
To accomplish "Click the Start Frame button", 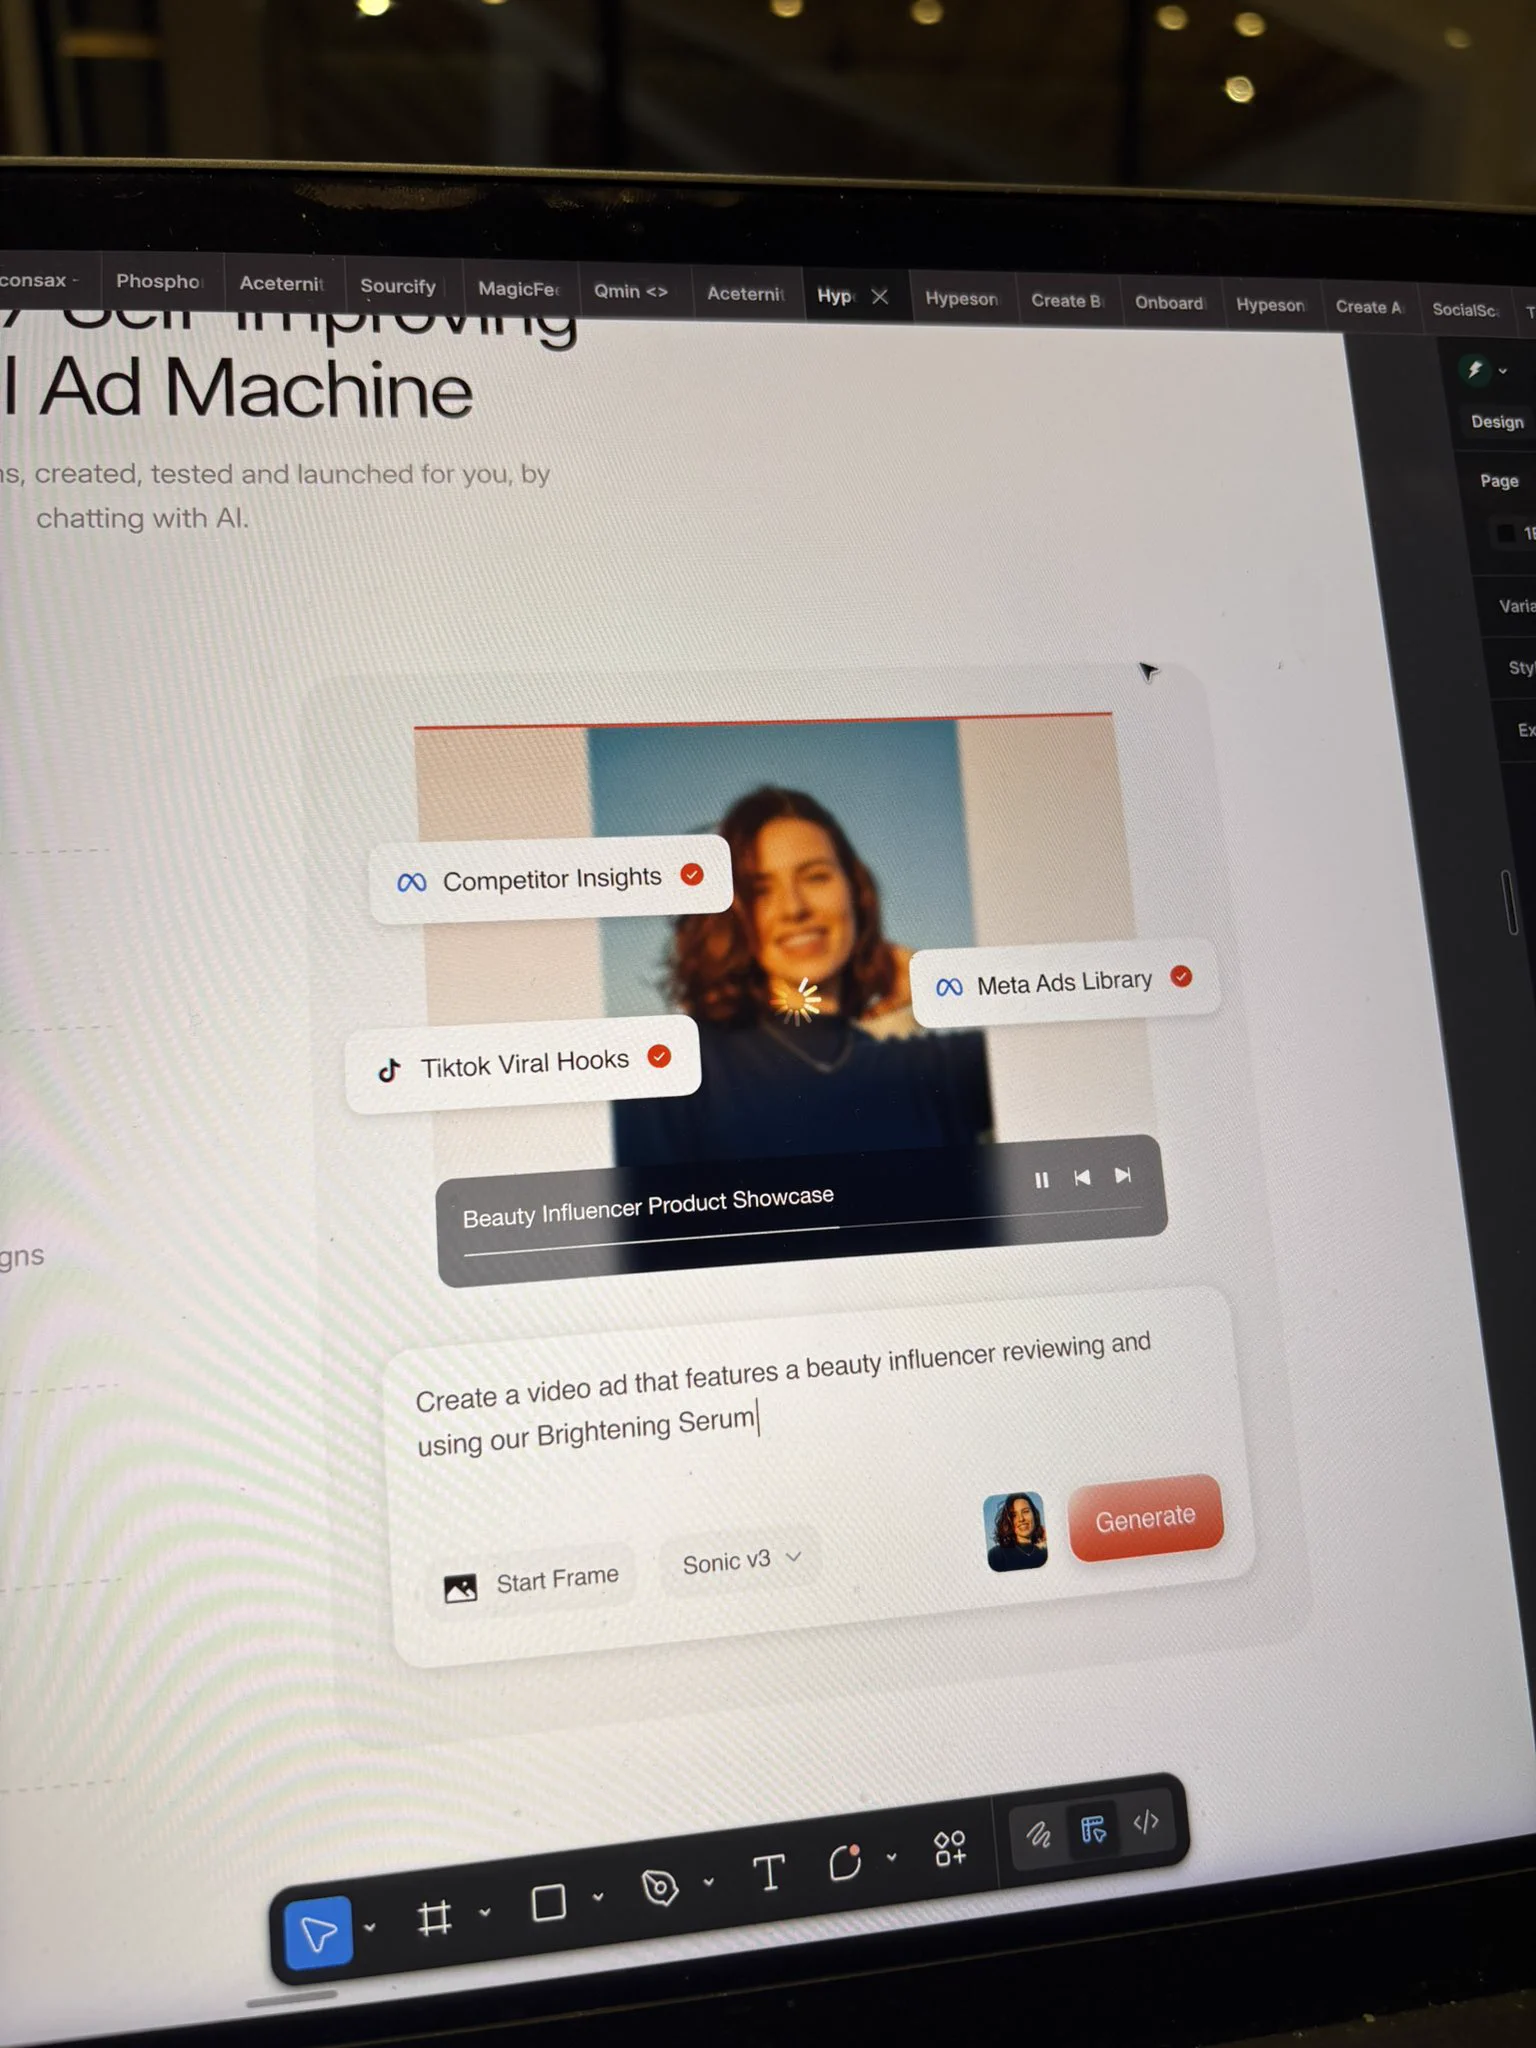I will click(x=532, y=1582).
